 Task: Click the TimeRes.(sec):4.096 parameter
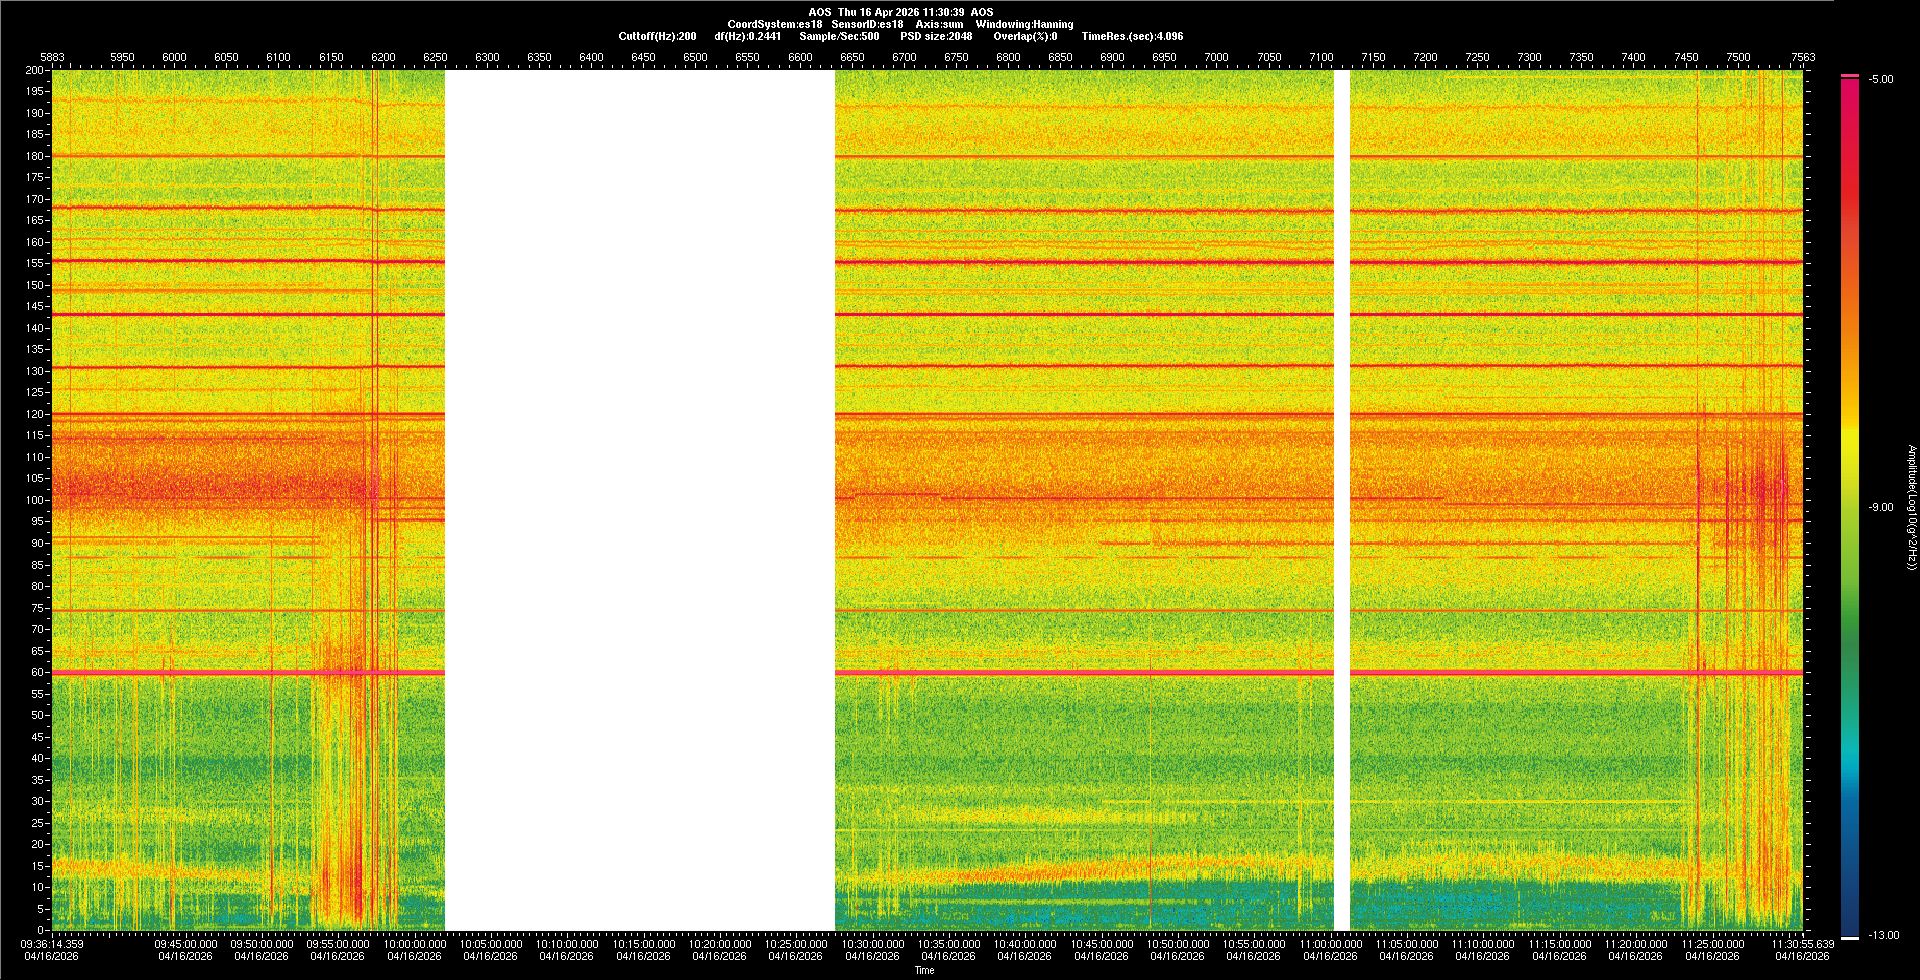1131,36
